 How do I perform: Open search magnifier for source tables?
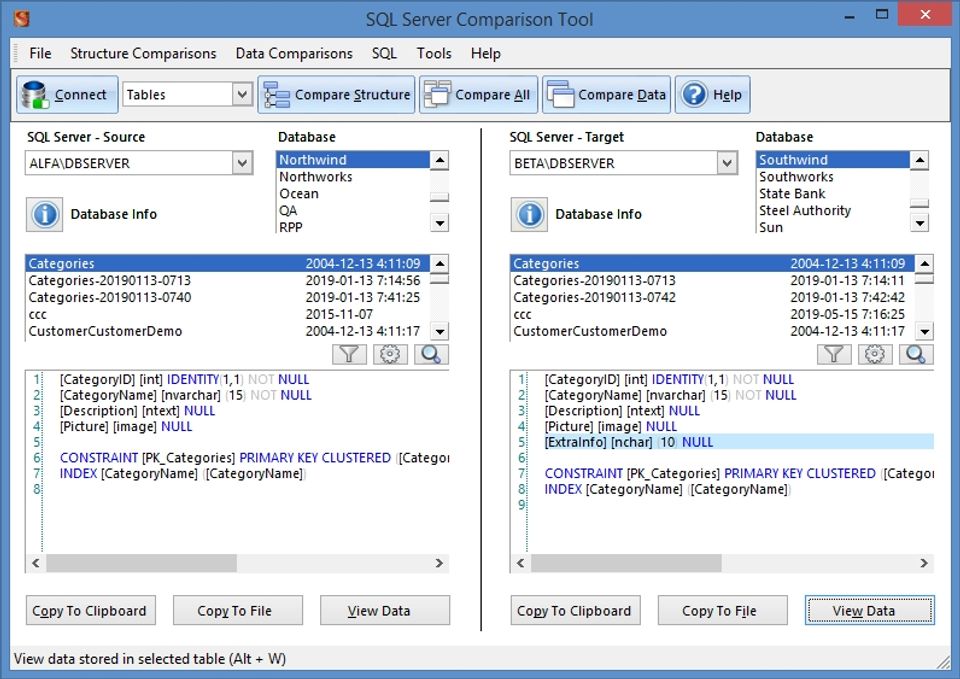(x=431, y=354)
